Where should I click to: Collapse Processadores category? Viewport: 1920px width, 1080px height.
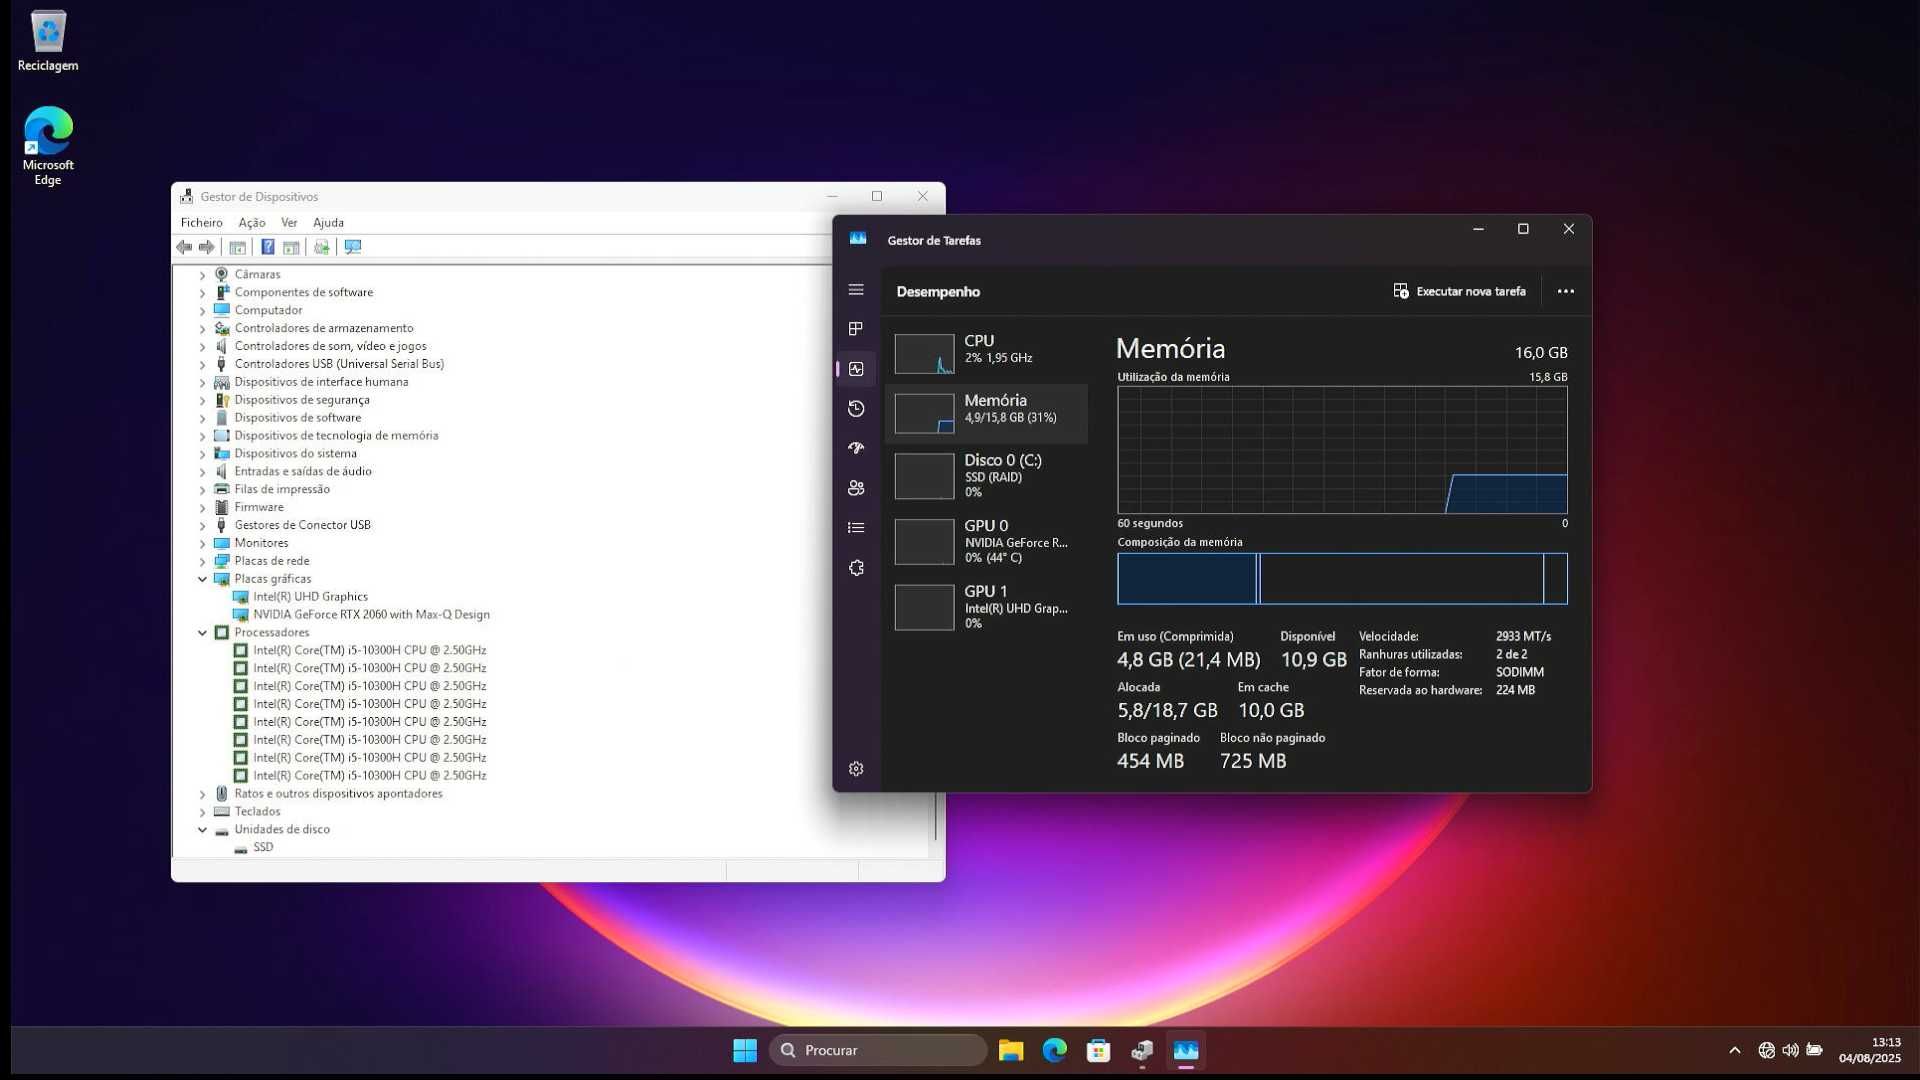[x=203, y=633]
